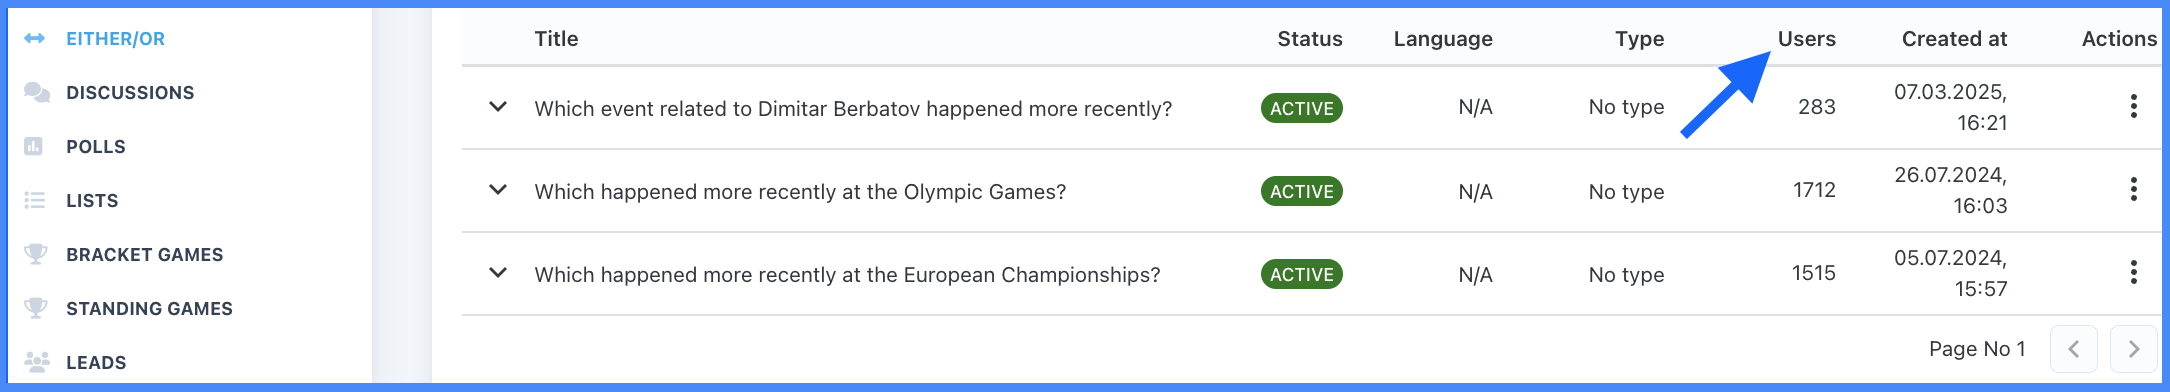Click the Polls chart icon

(34, 147)
